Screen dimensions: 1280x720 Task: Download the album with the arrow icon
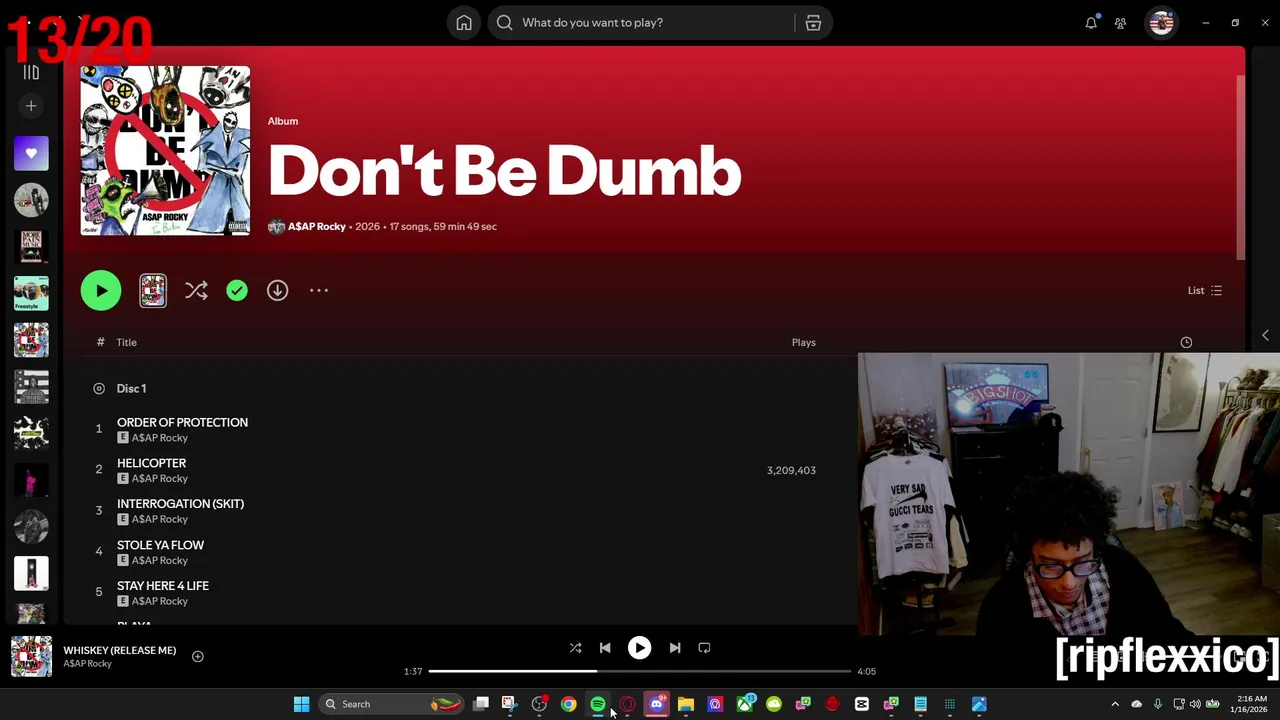(x=277, y=291)
